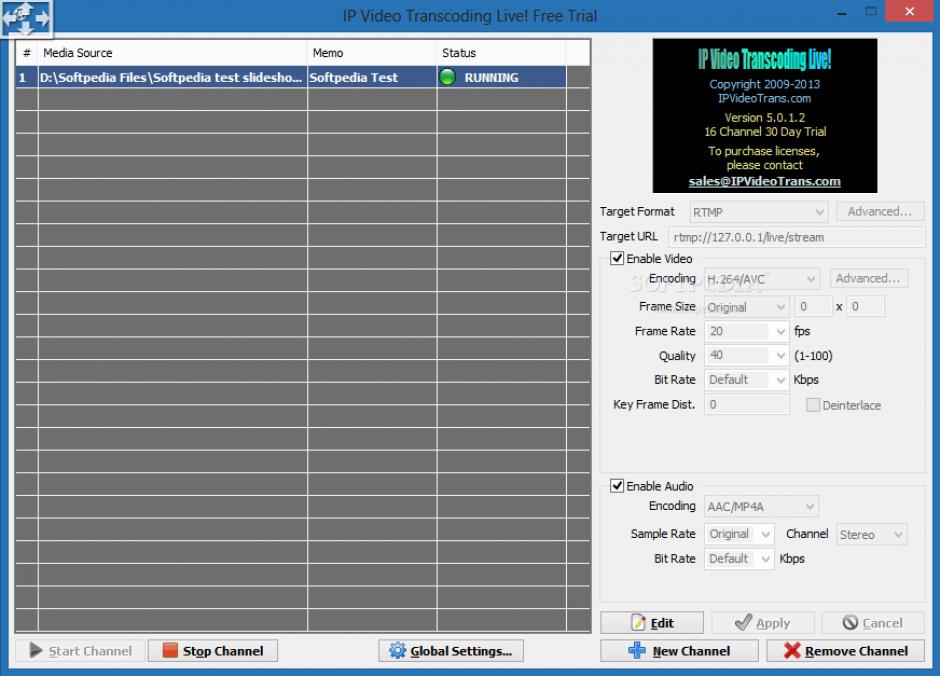The image size is (940, 676).
Task: Toggle the Deinterlace checkbox
Action: coord(813,405)
